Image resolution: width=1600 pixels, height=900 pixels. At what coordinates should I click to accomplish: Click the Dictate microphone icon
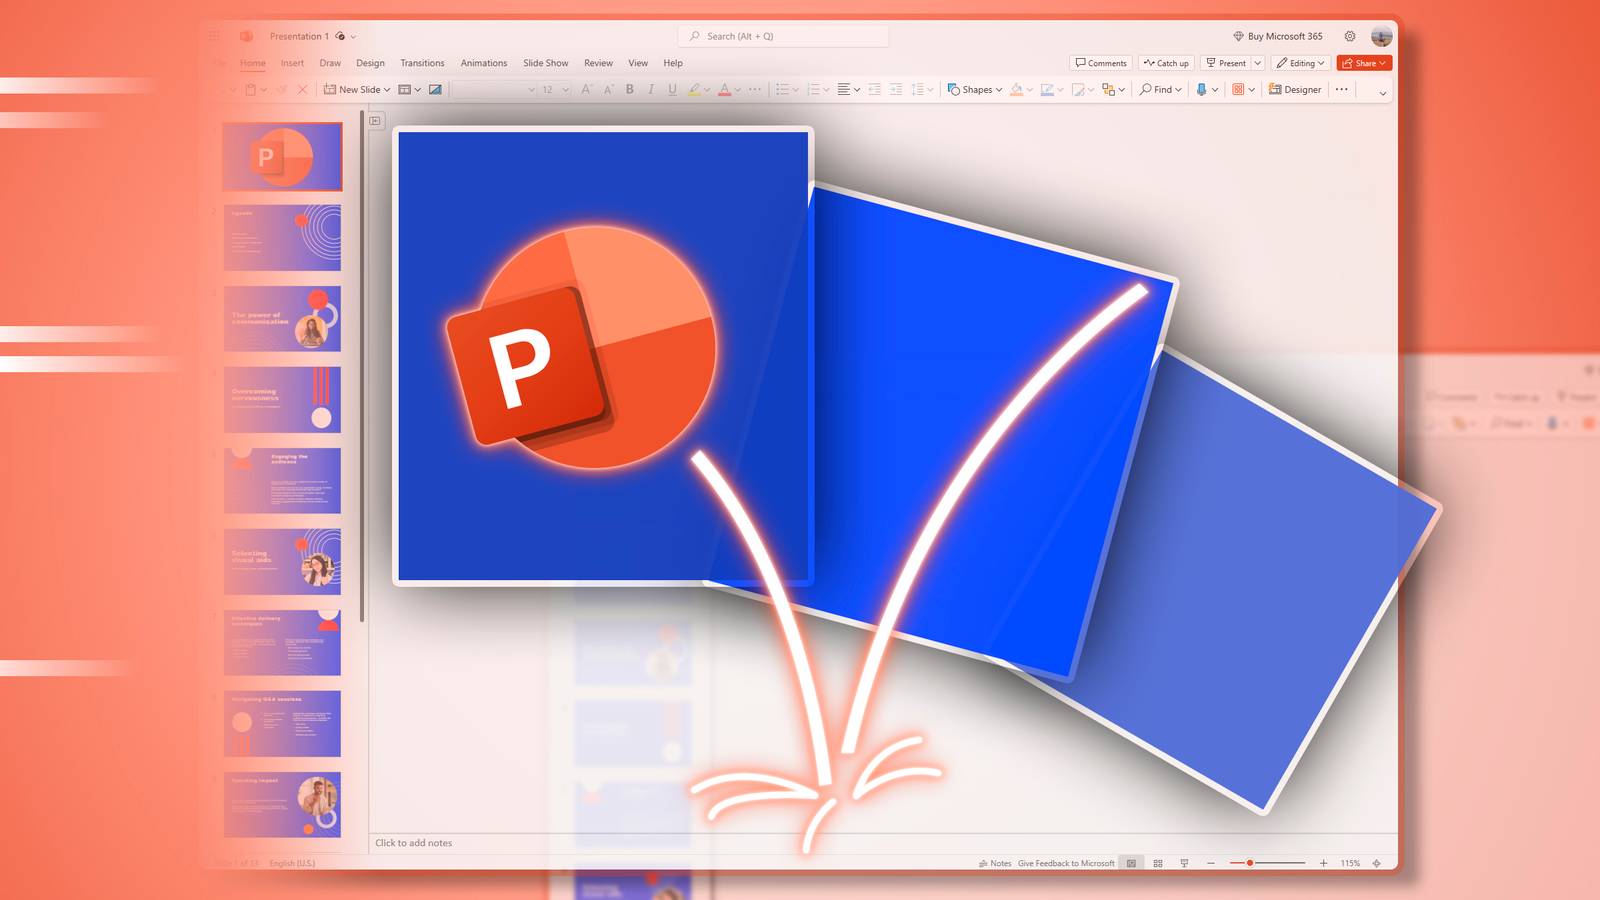(x=1202, y=89)
